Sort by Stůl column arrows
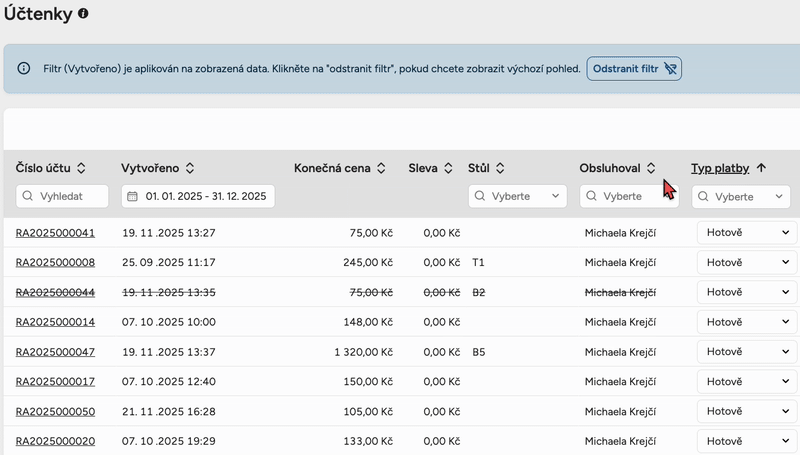Image resolution: width=800 pixels, height=455 pixels. (500, 168)
